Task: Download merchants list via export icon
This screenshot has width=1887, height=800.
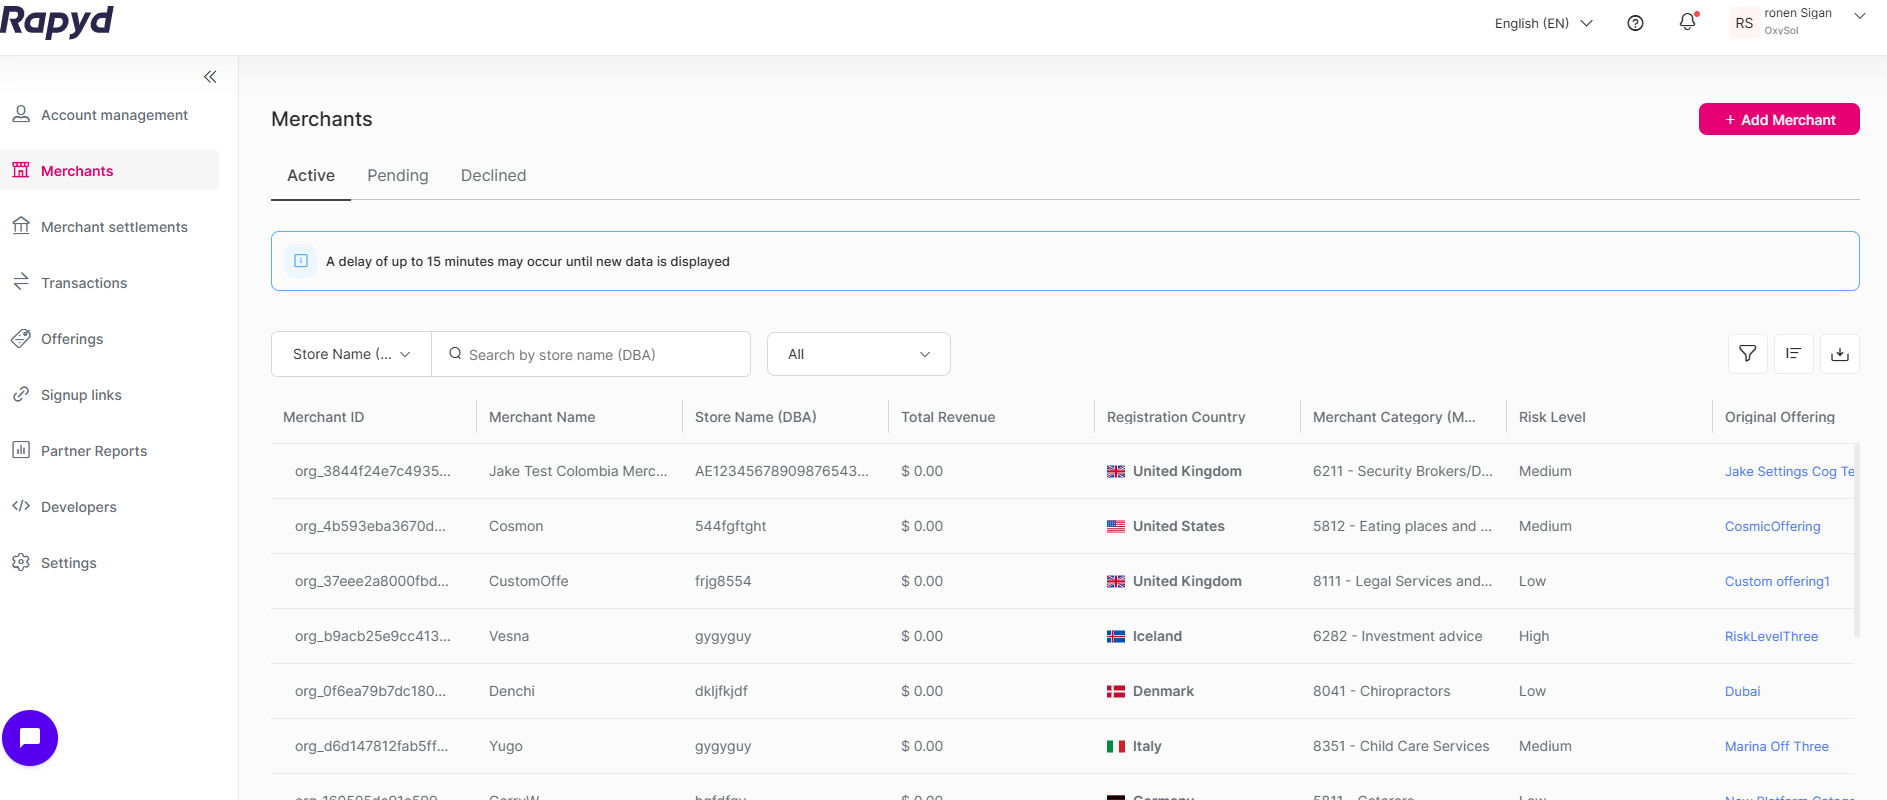Action: click(x=1840, y=354)
